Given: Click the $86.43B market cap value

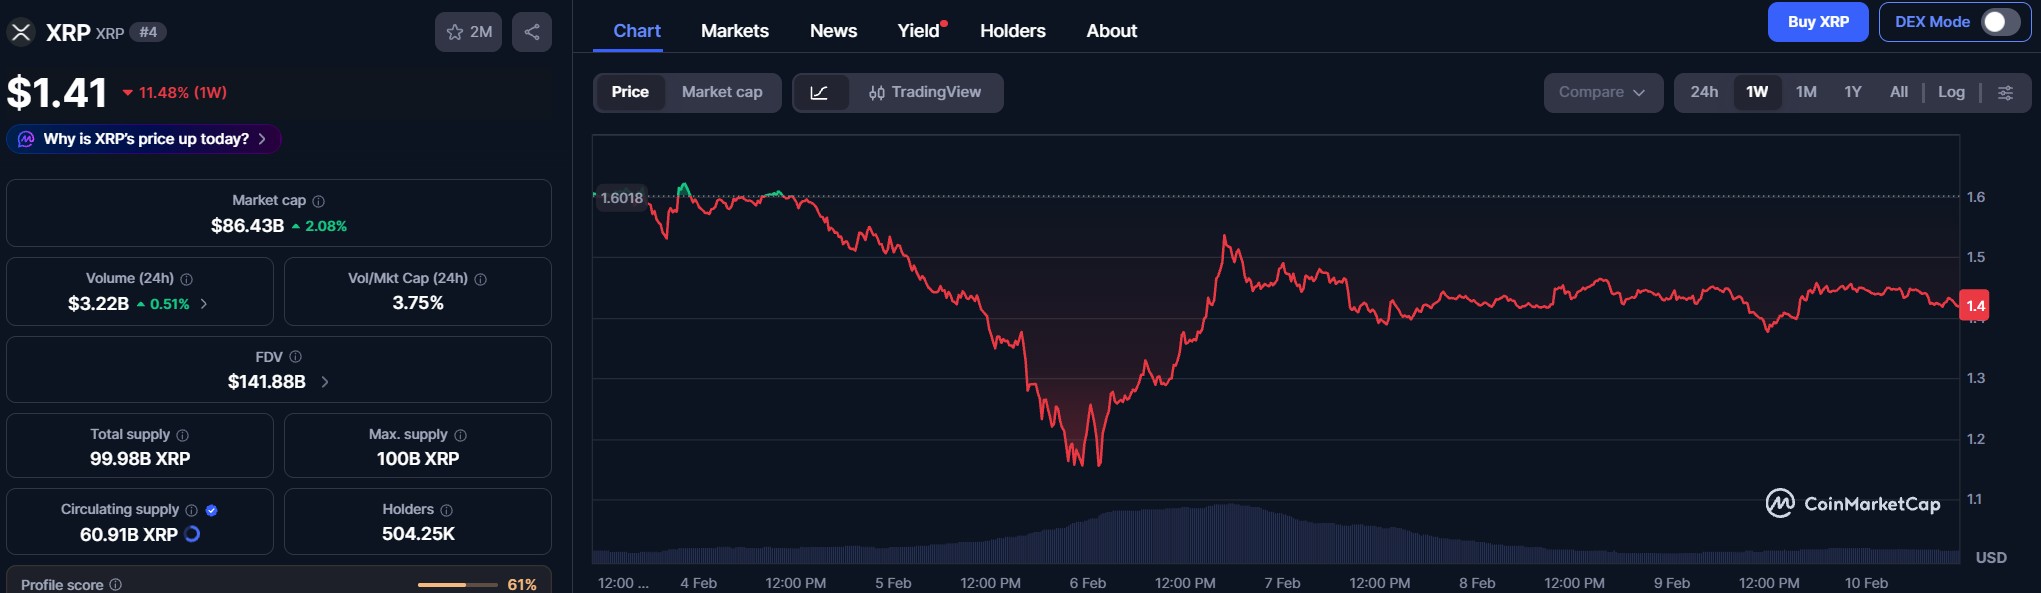Looking at the screenshot, I should click(248, 226).
